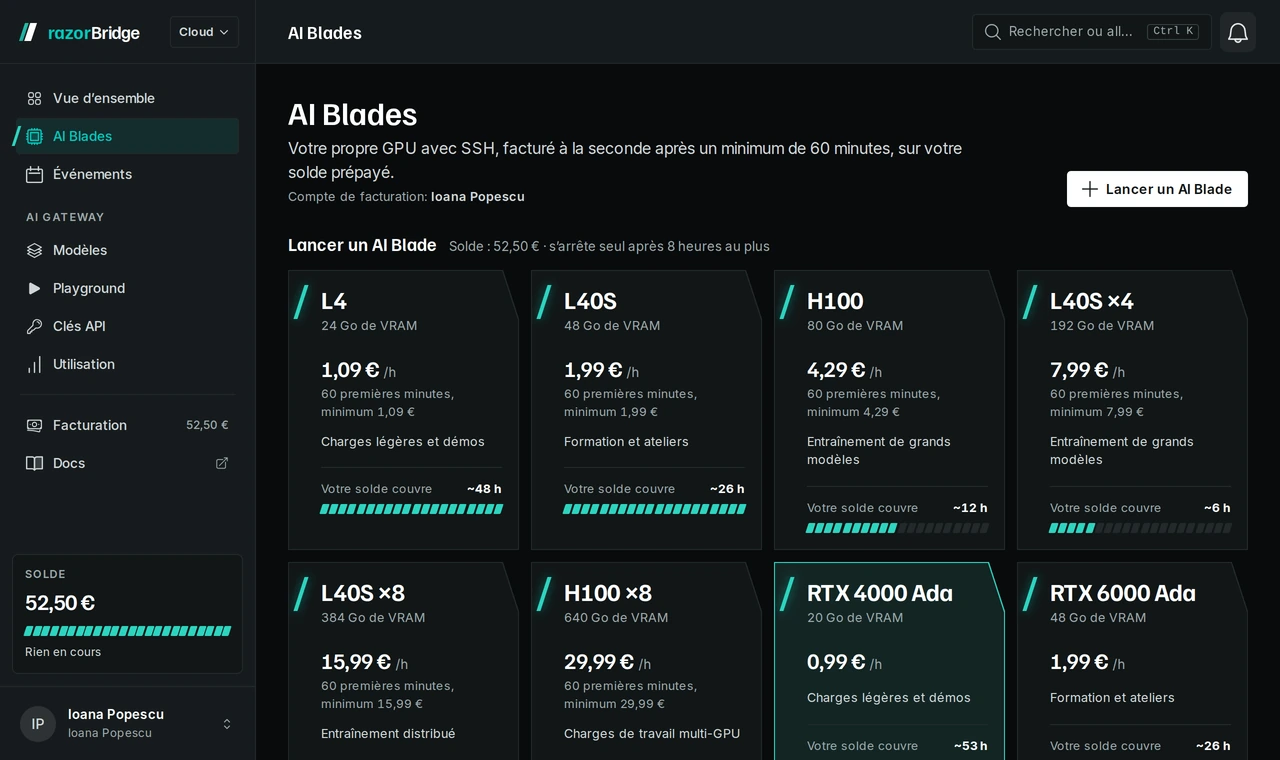Click the H100 price 4,29 €

point(836,370)
